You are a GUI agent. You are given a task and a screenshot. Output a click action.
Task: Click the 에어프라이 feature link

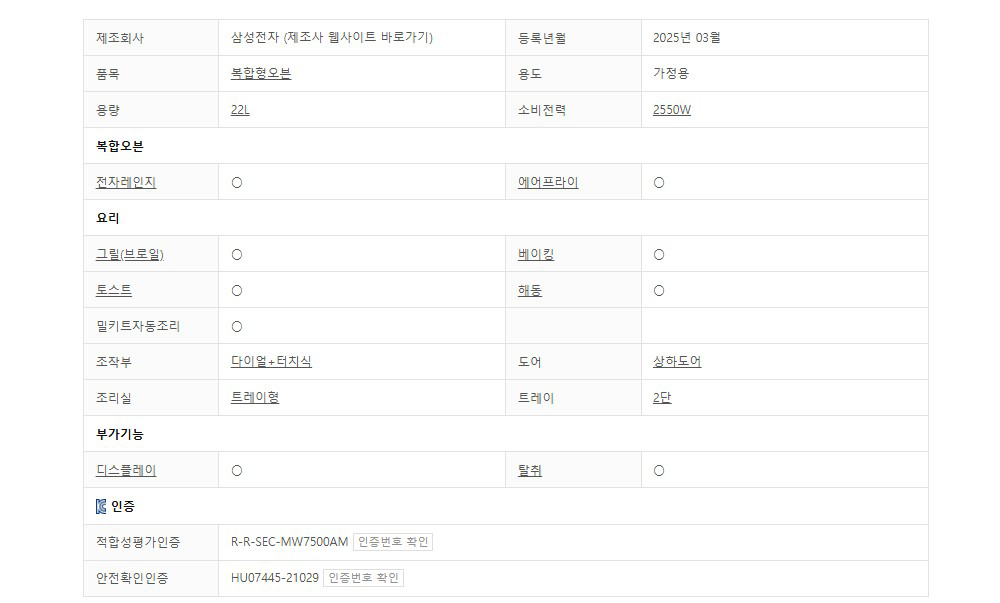pos(547,182)
